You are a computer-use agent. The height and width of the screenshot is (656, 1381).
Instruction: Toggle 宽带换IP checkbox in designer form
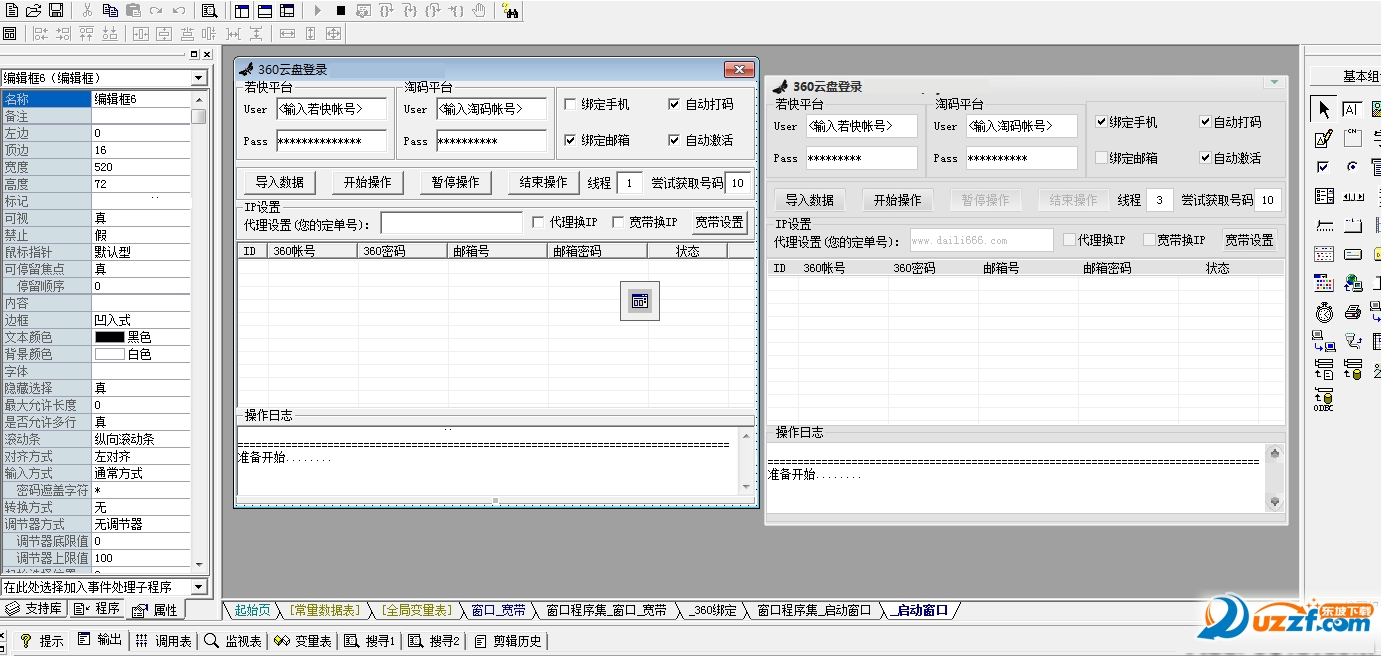point(618,222)
